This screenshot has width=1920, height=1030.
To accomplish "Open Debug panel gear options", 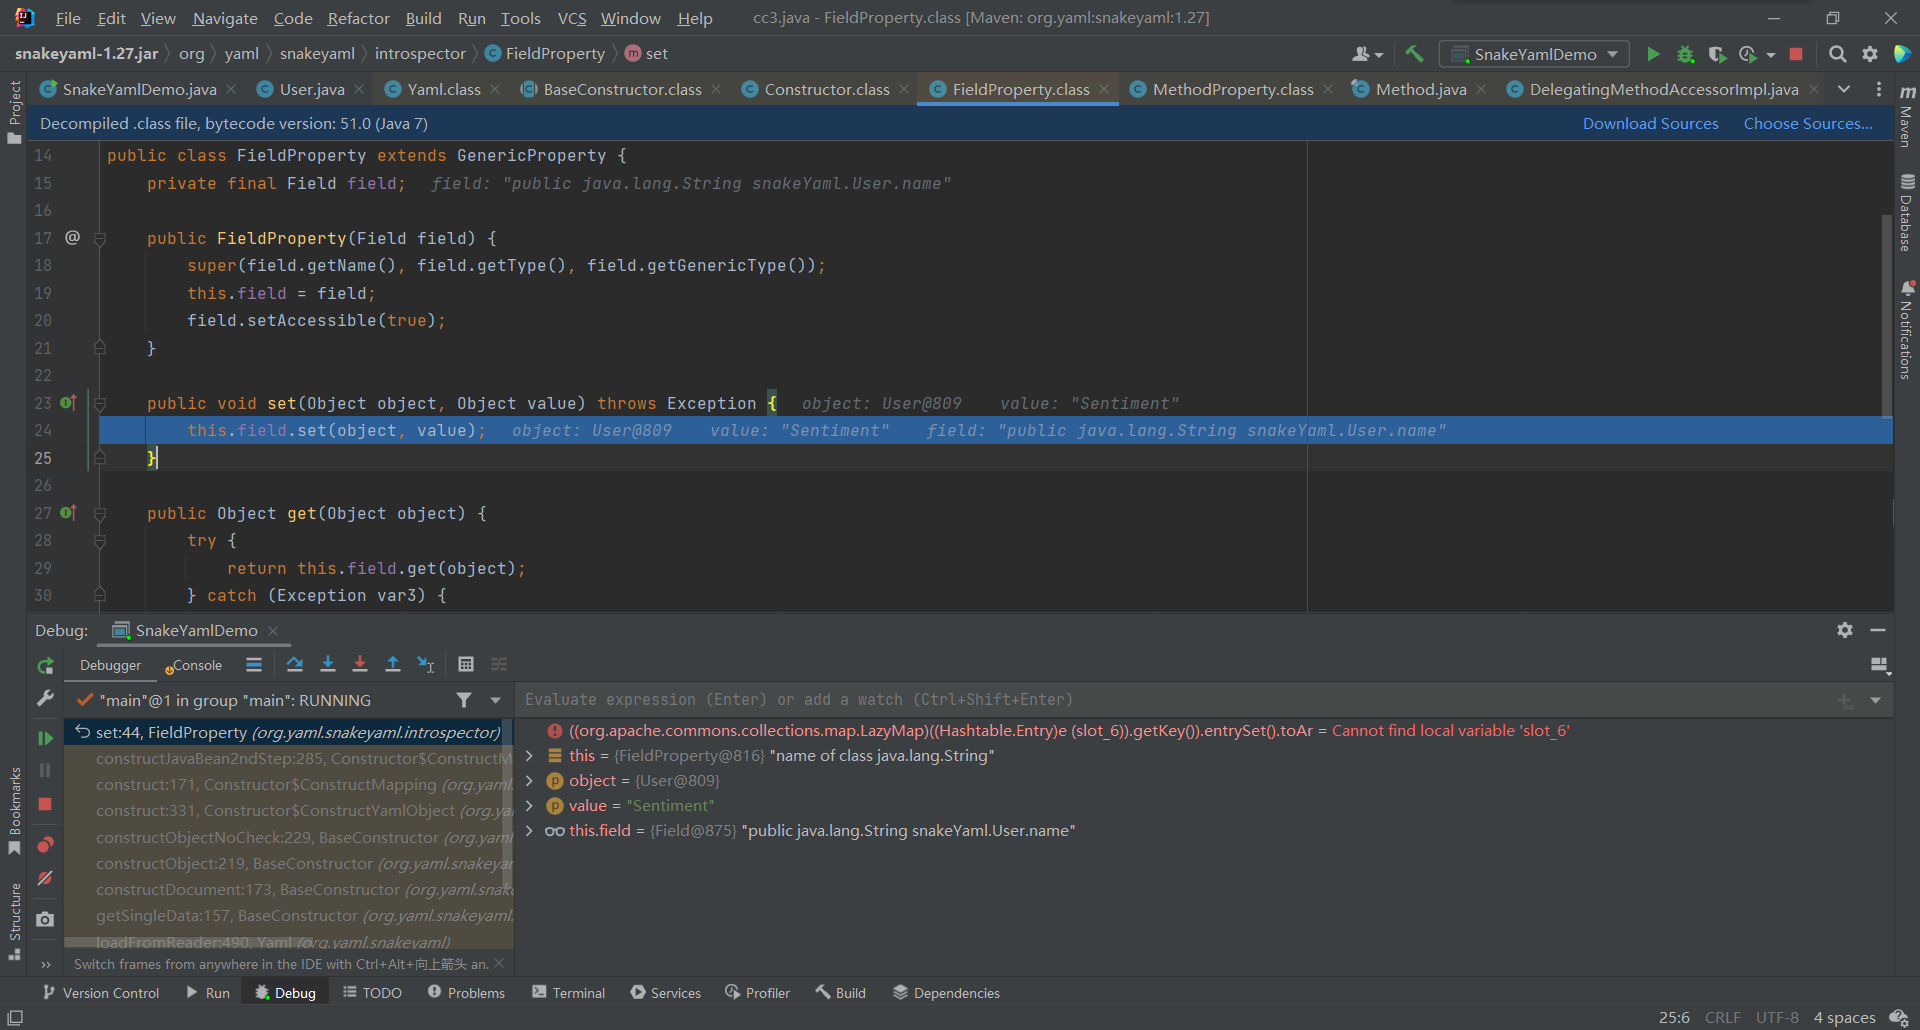I will (x=1845, y=630).
